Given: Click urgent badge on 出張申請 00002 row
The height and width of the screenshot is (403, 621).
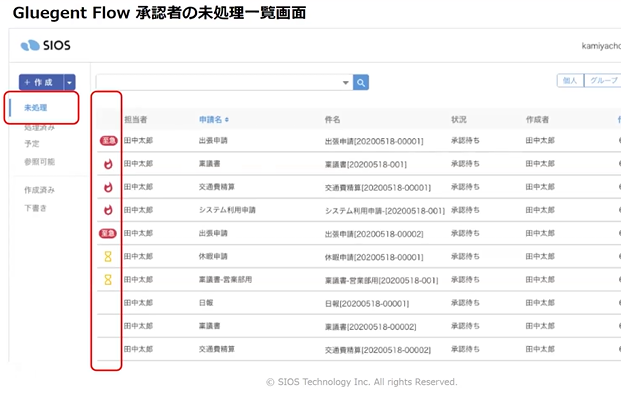Looking at the screenshot, I should click(x=108, y=233).
